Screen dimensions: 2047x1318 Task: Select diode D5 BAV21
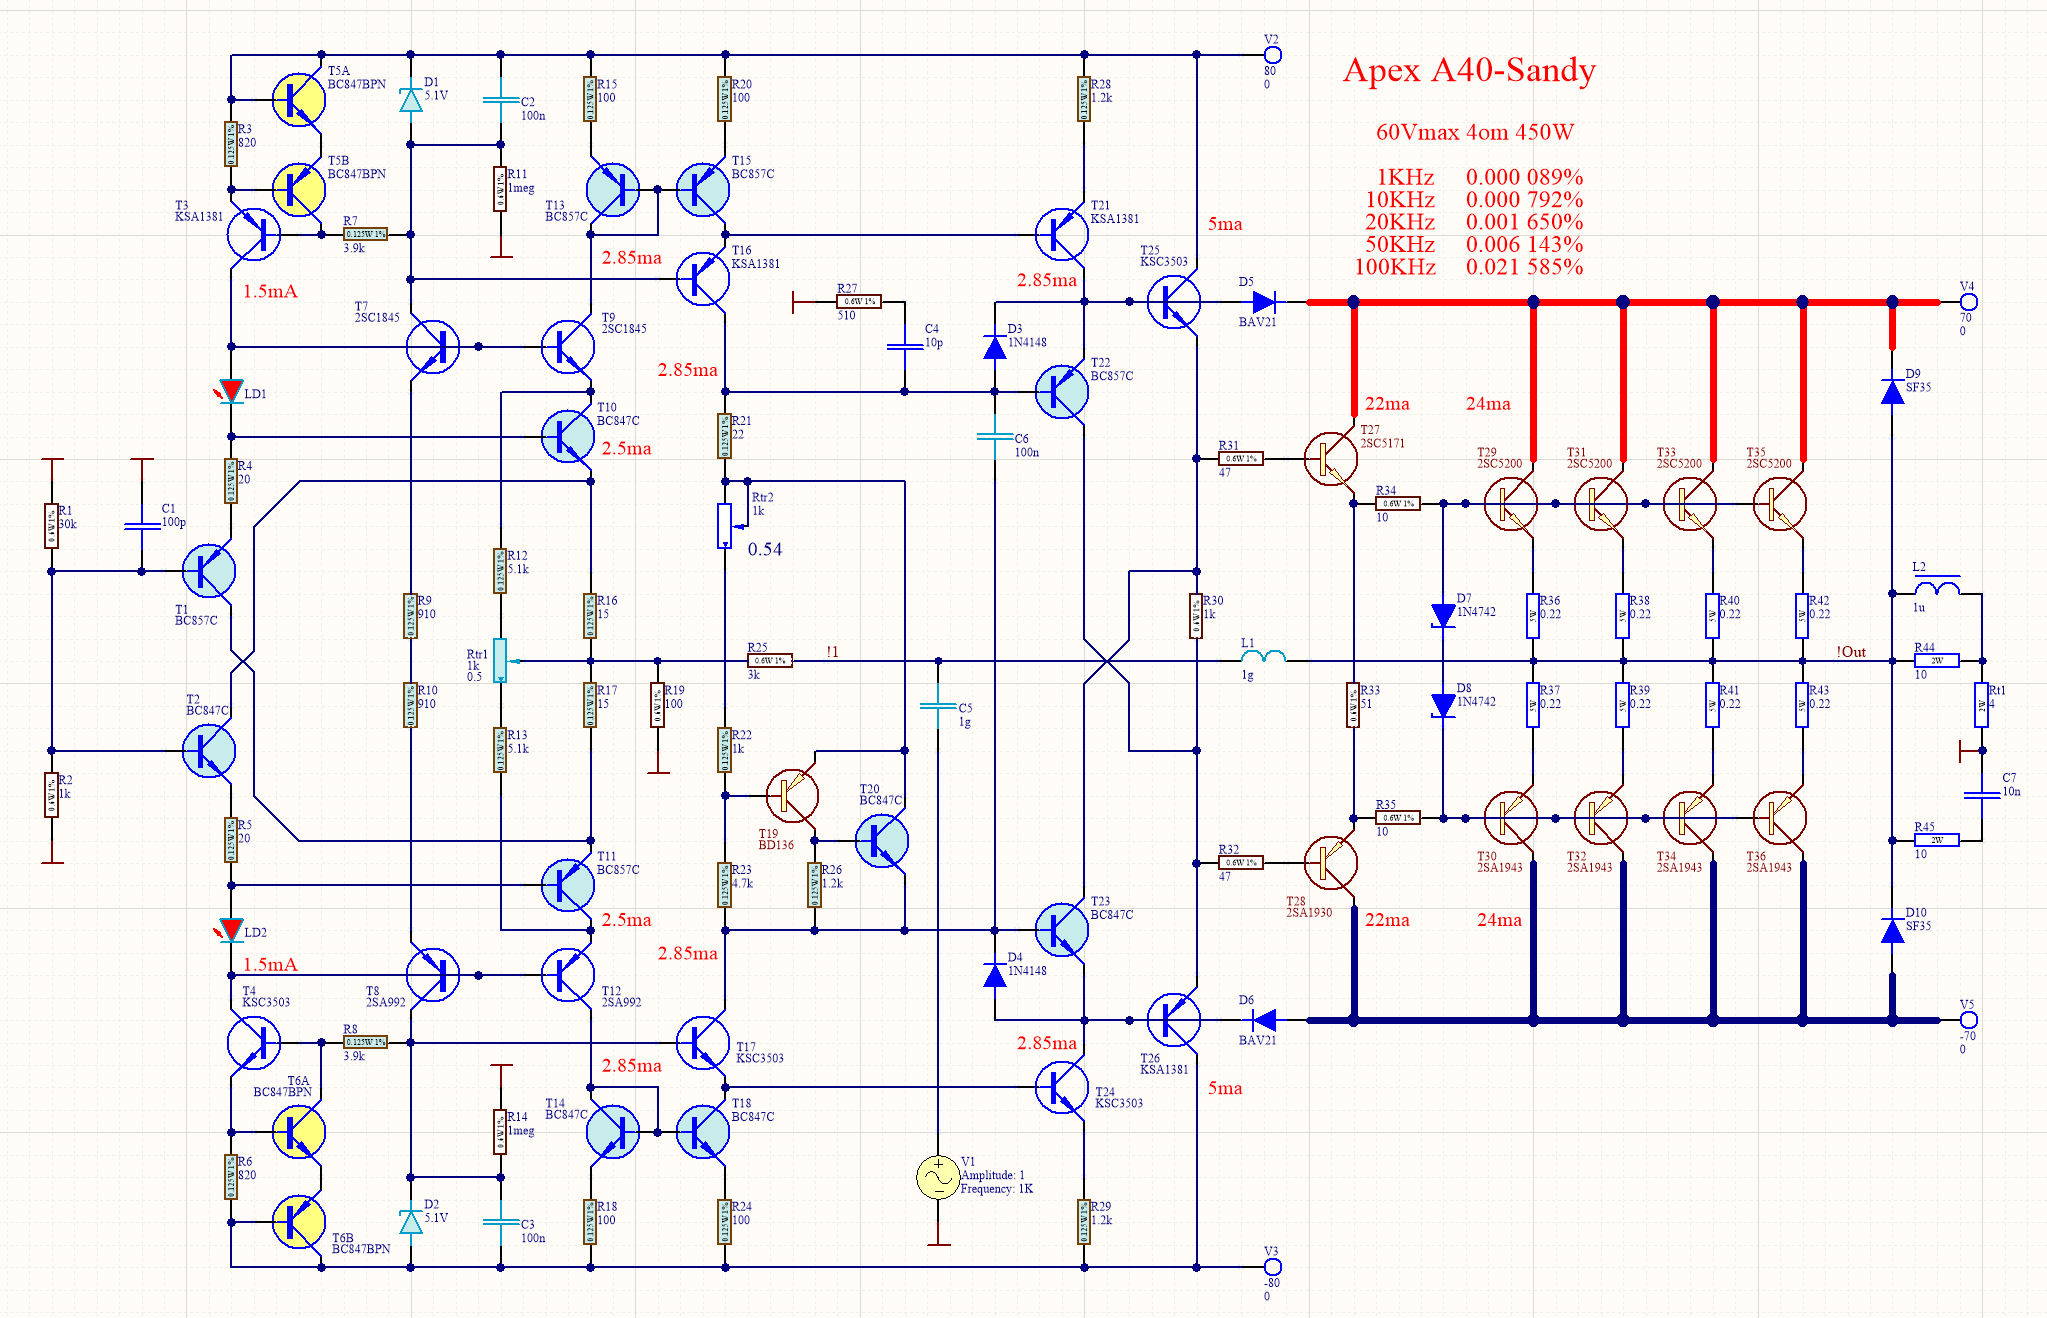click(x=1263, y=301)
